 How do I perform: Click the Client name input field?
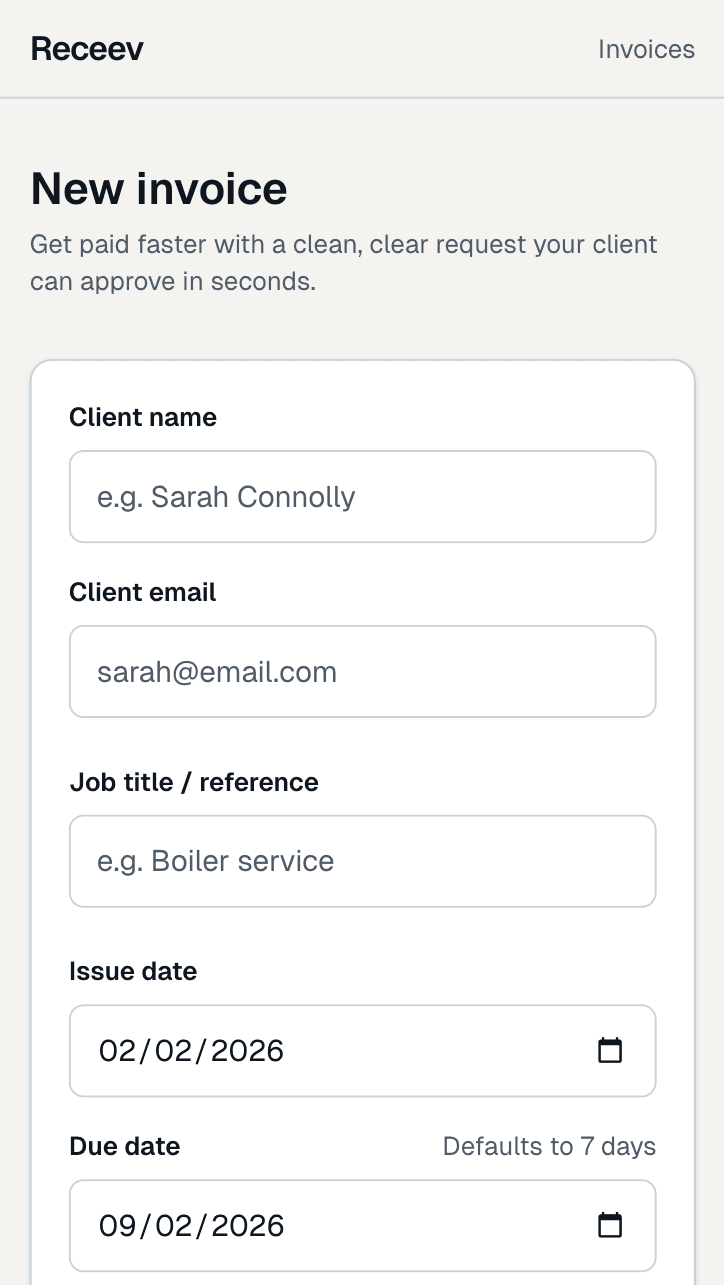click(x=362, y=496)
